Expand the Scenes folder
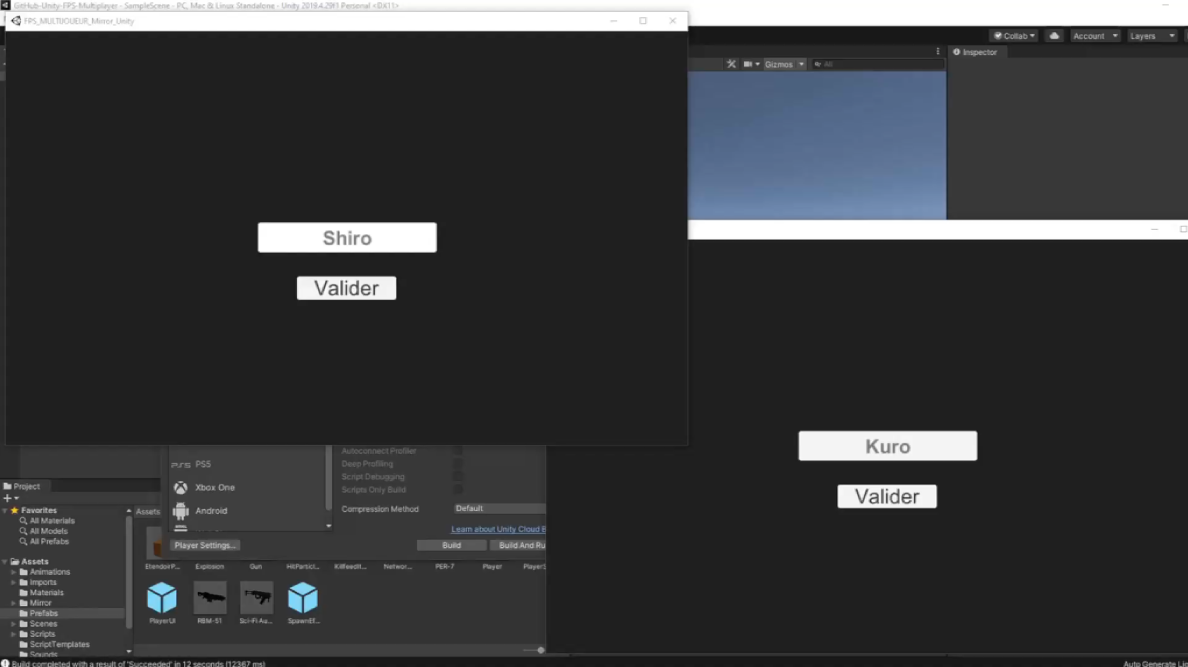 click(x=14, y=624)
